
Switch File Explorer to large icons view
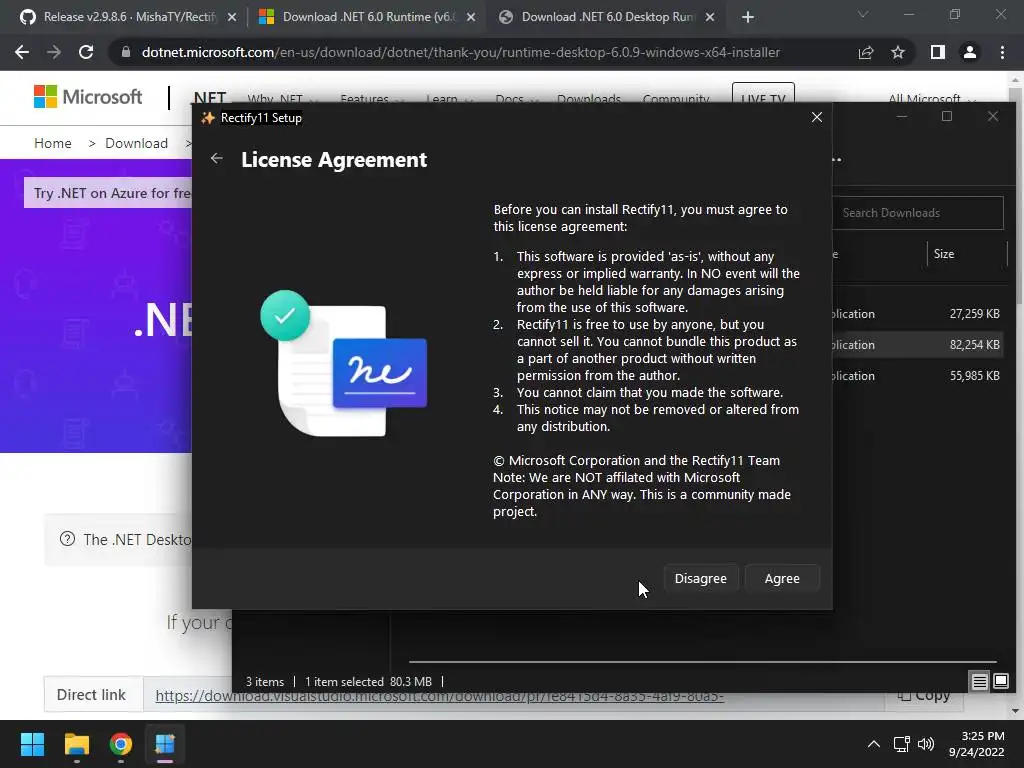point(1001,681)
